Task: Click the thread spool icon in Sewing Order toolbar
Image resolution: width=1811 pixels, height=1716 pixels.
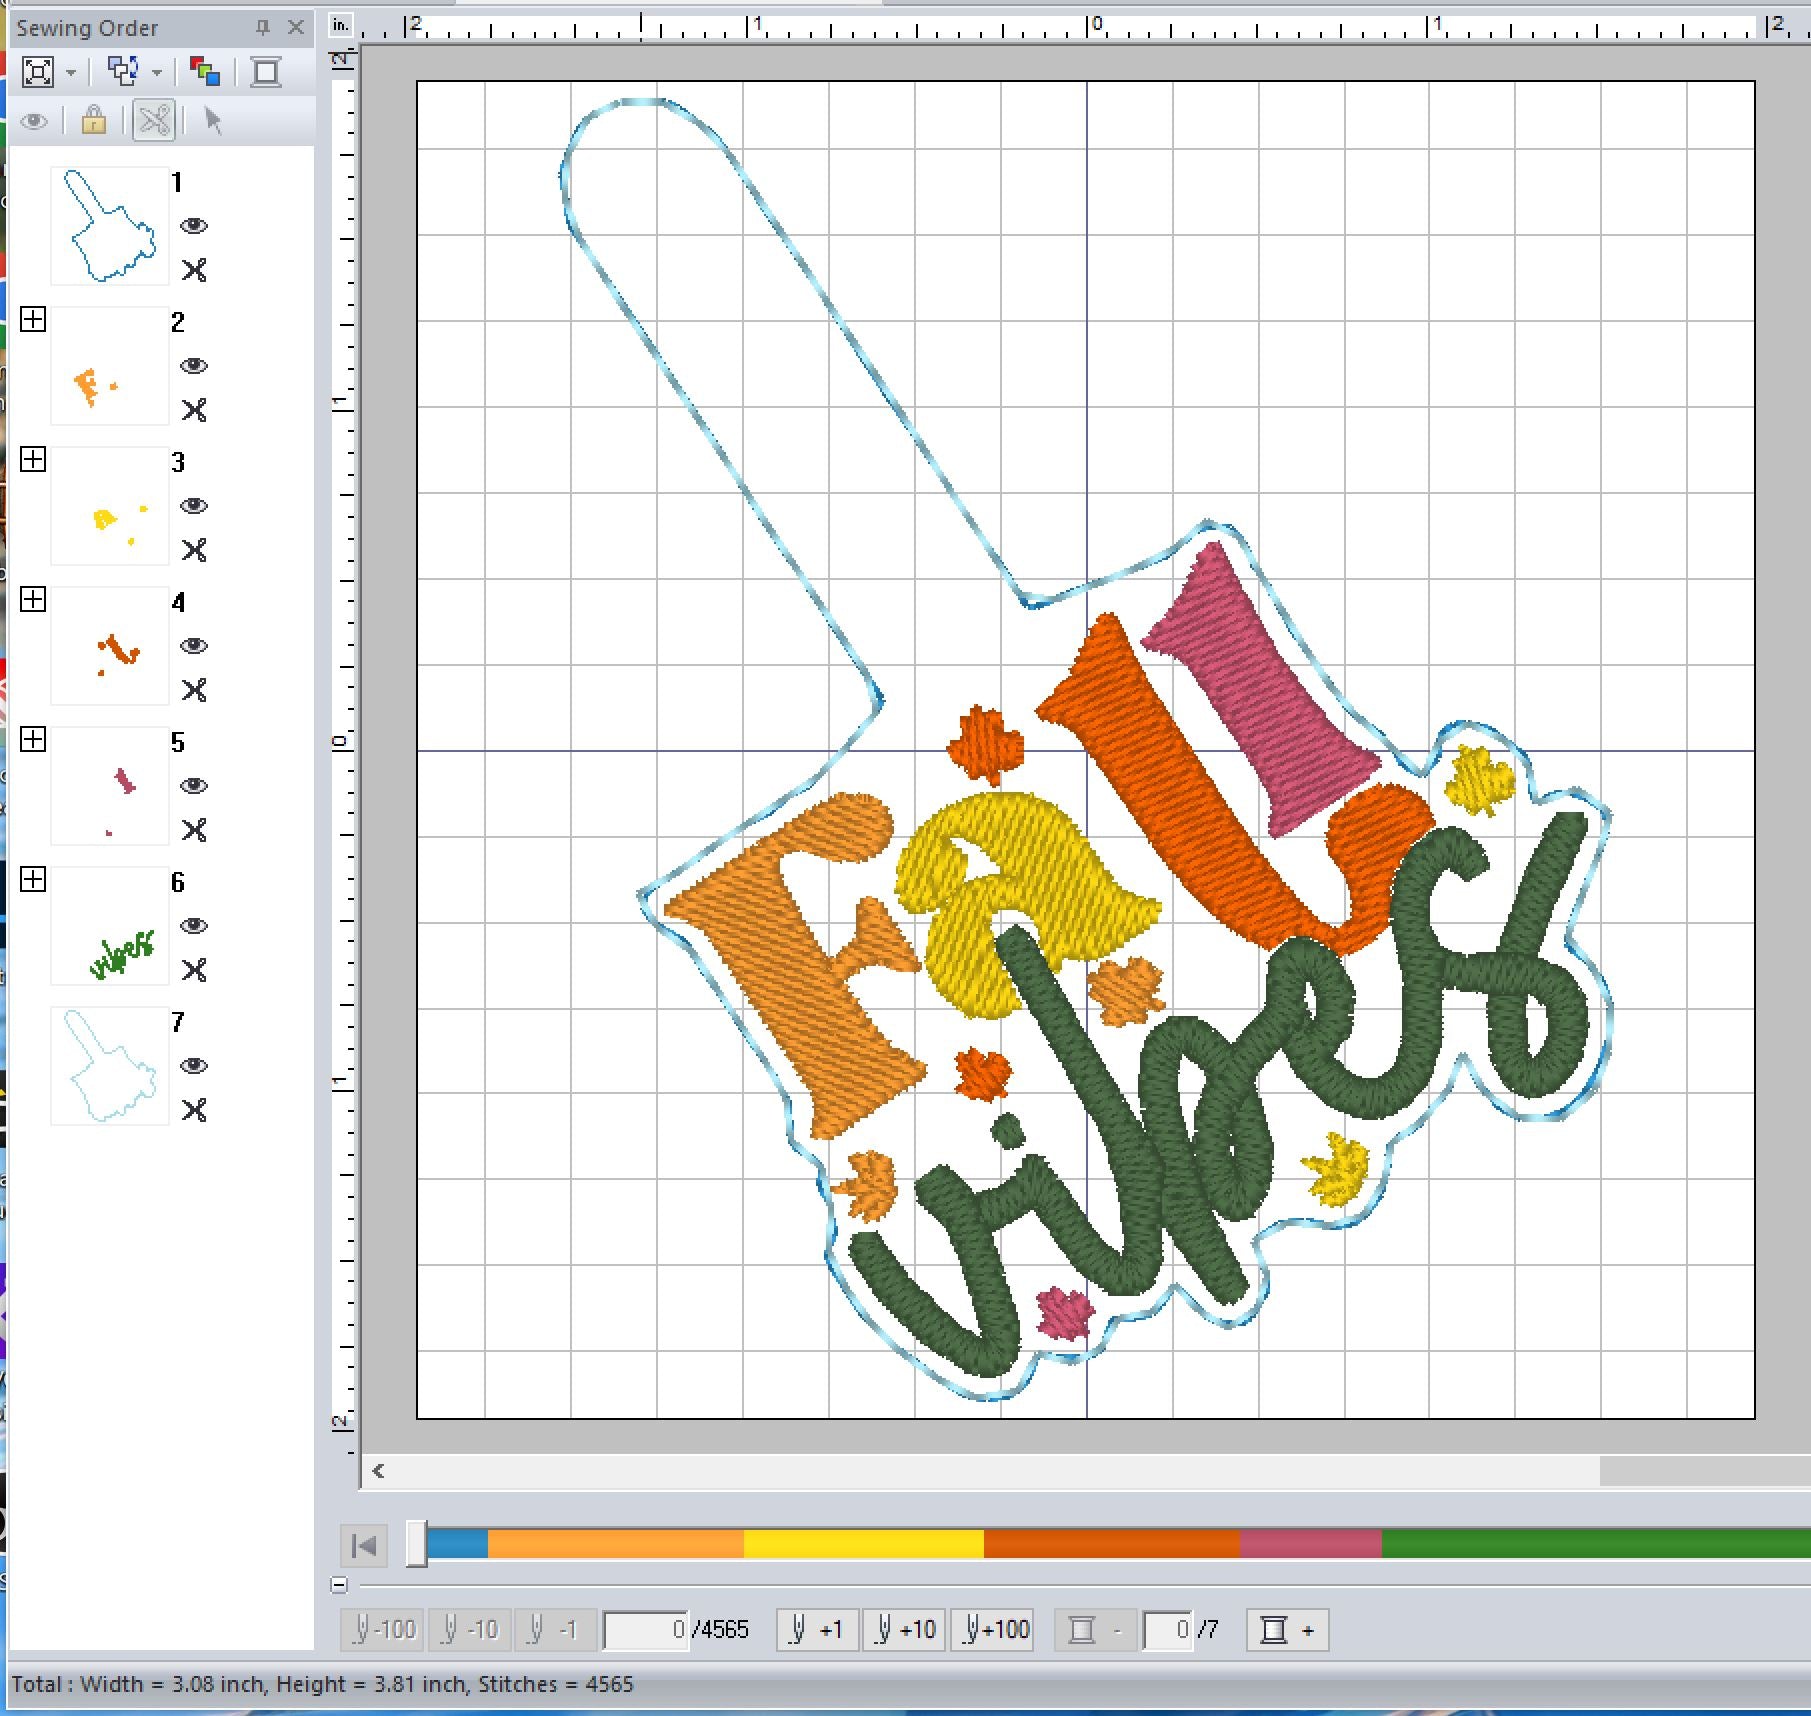Action: (x=266, y=72)
